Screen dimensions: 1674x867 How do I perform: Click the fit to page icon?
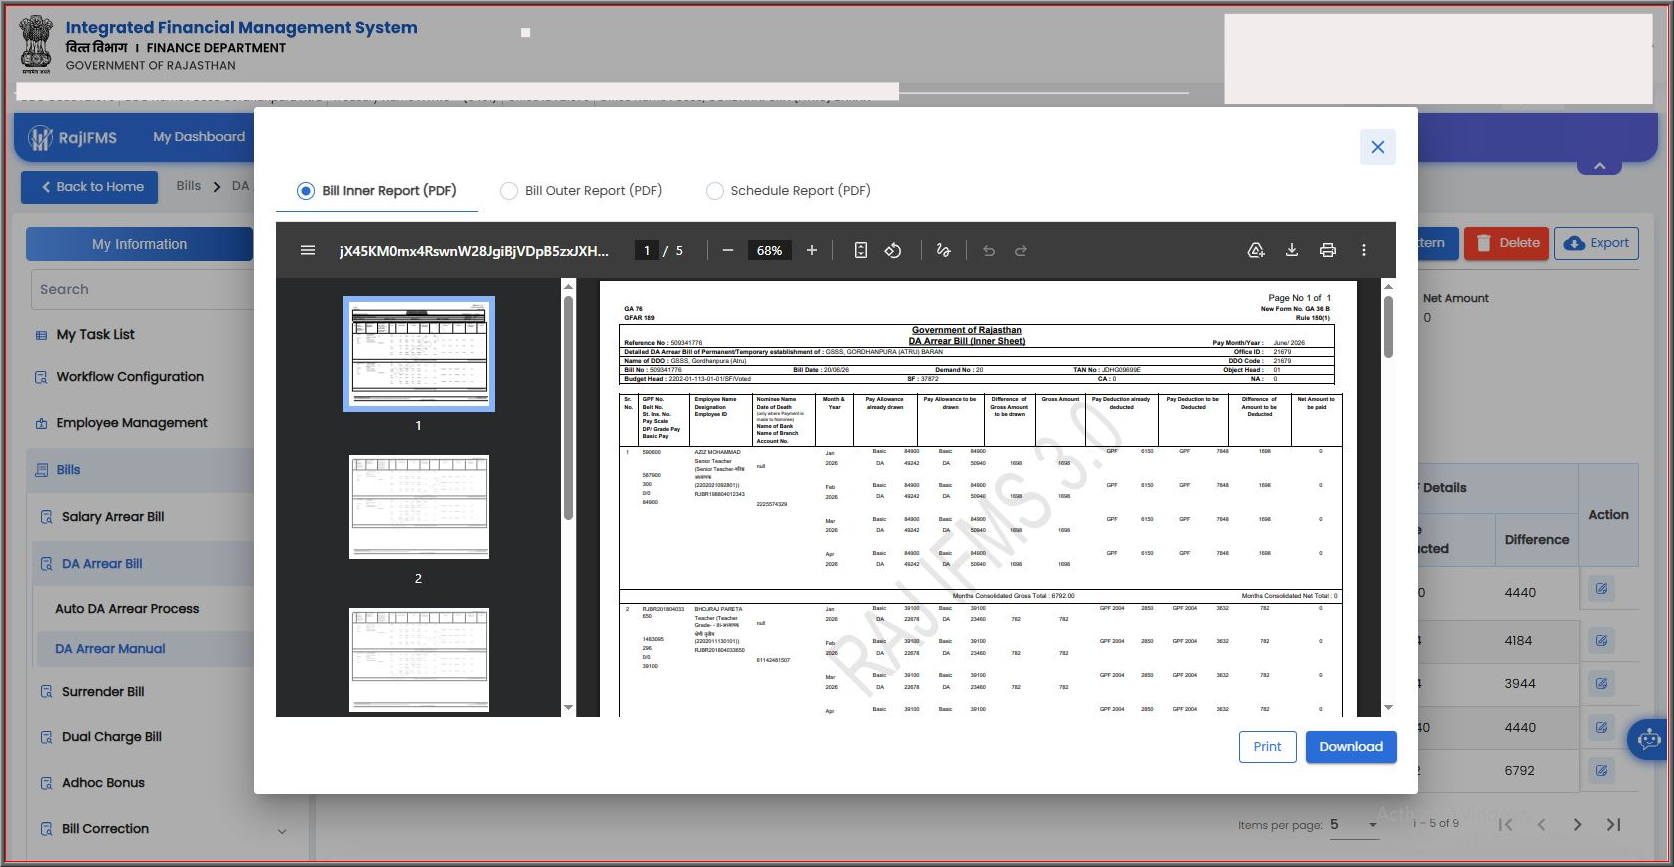(x=861, y=250)
